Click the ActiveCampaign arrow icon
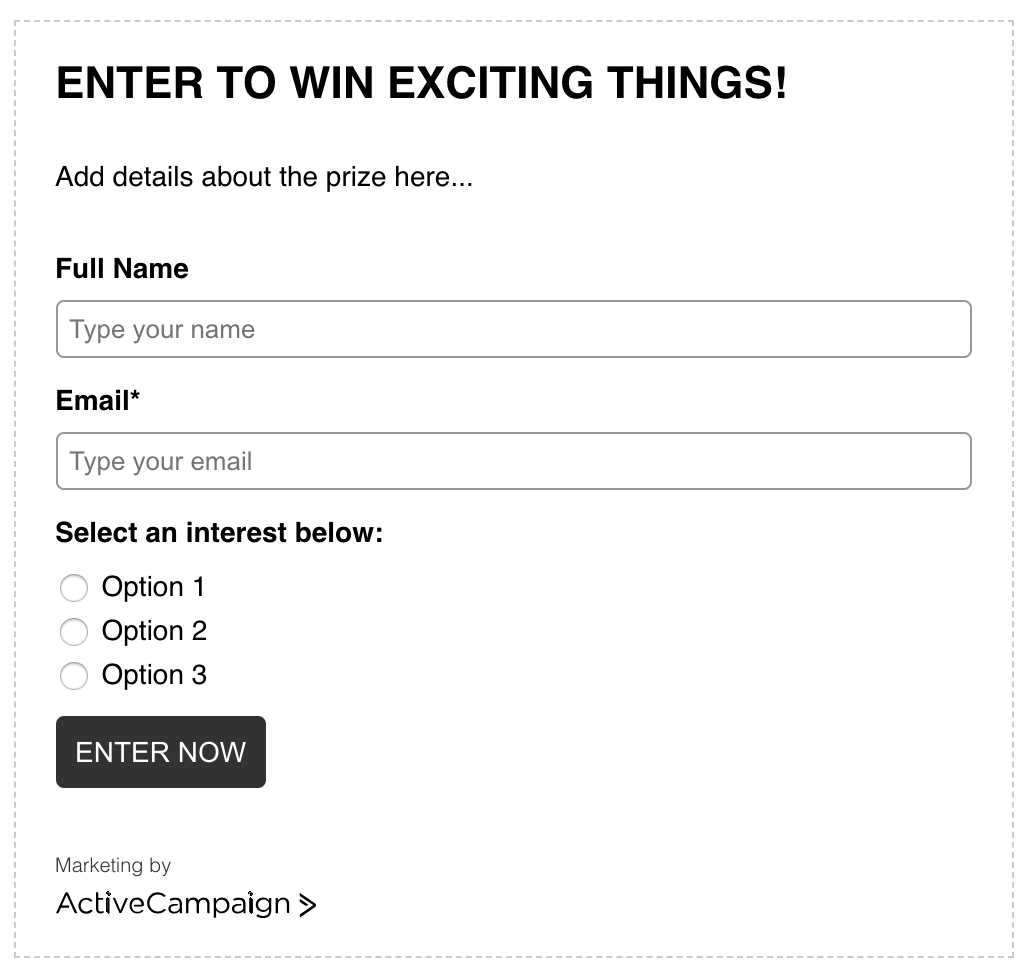1028x976 pixels. coord(307,905)
